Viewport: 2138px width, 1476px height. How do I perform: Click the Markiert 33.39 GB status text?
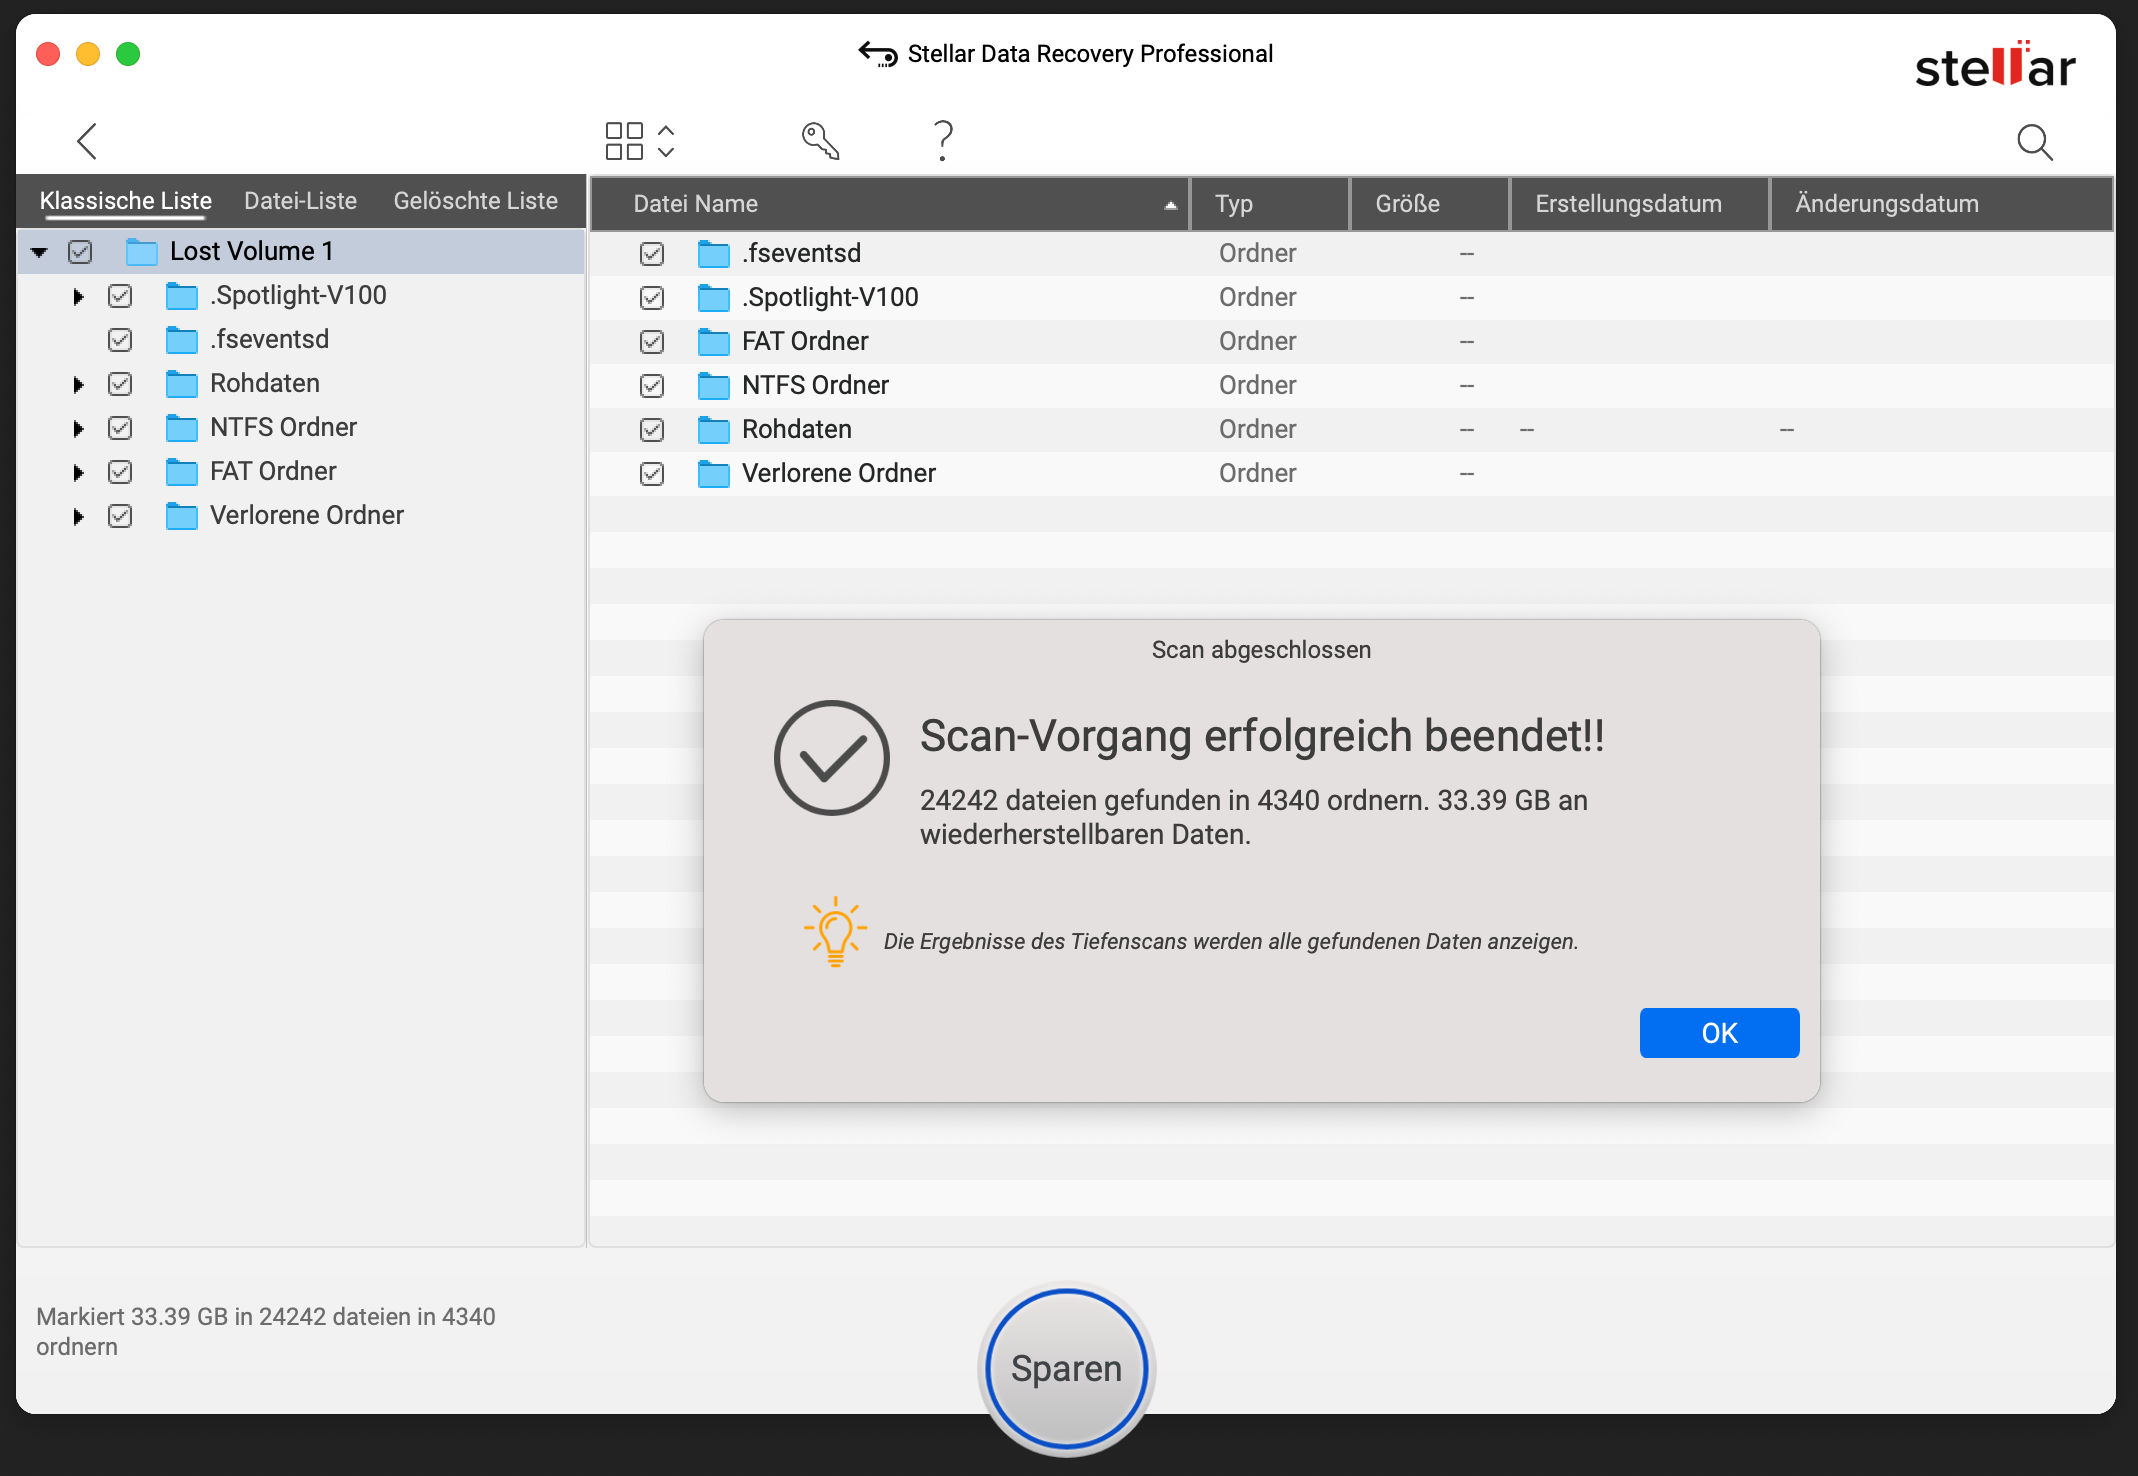pos(266,1331)
